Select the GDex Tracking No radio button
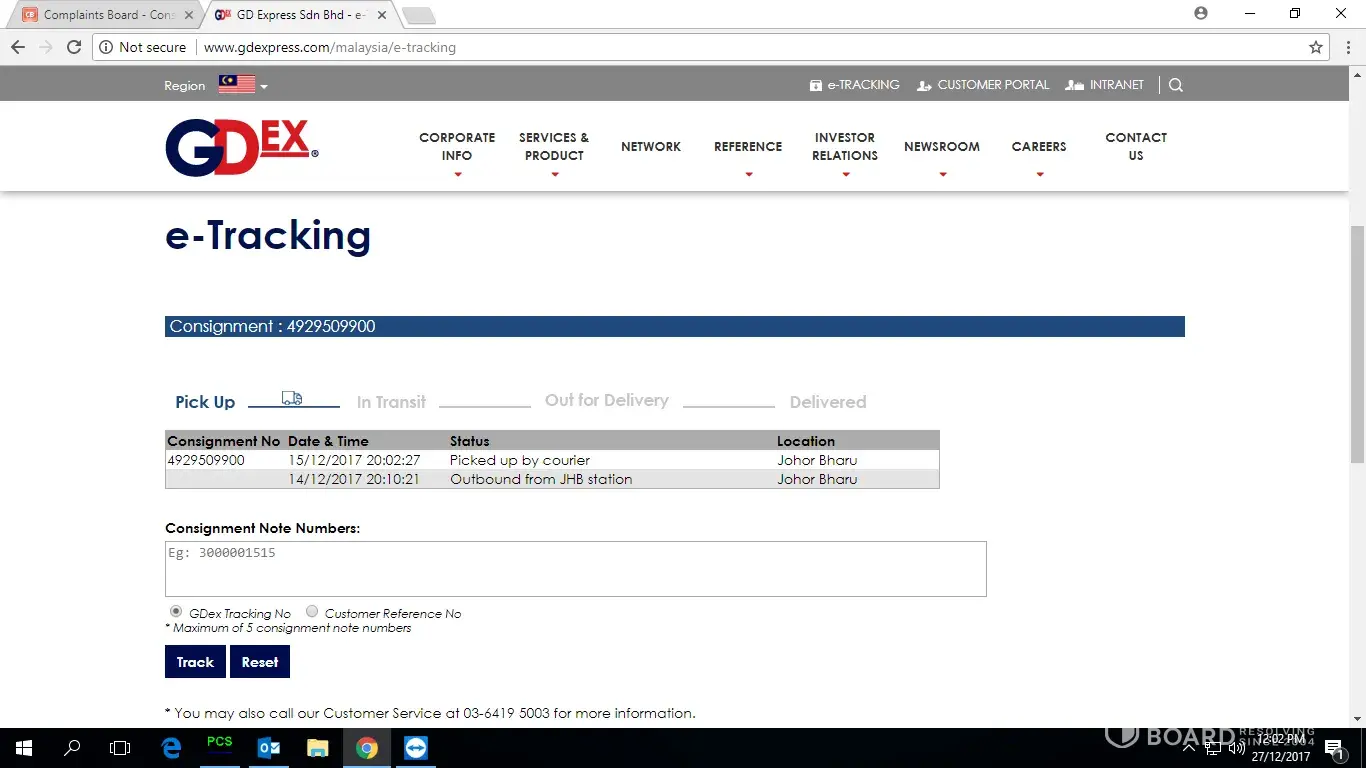 [x=176, y=611]
